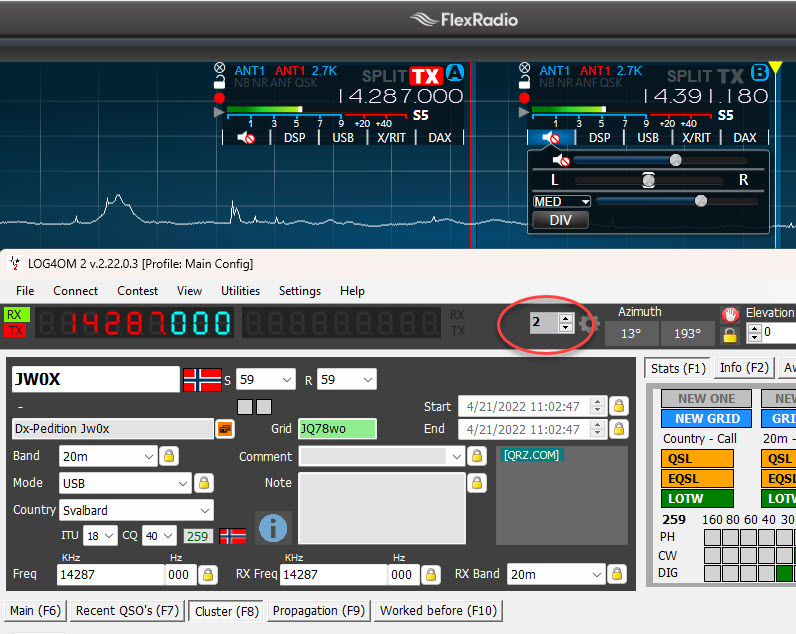The height and width of the screenshot is (634, 796).
Task: Toggle the RX Freq lock icon
Action: tap(430, 575)
